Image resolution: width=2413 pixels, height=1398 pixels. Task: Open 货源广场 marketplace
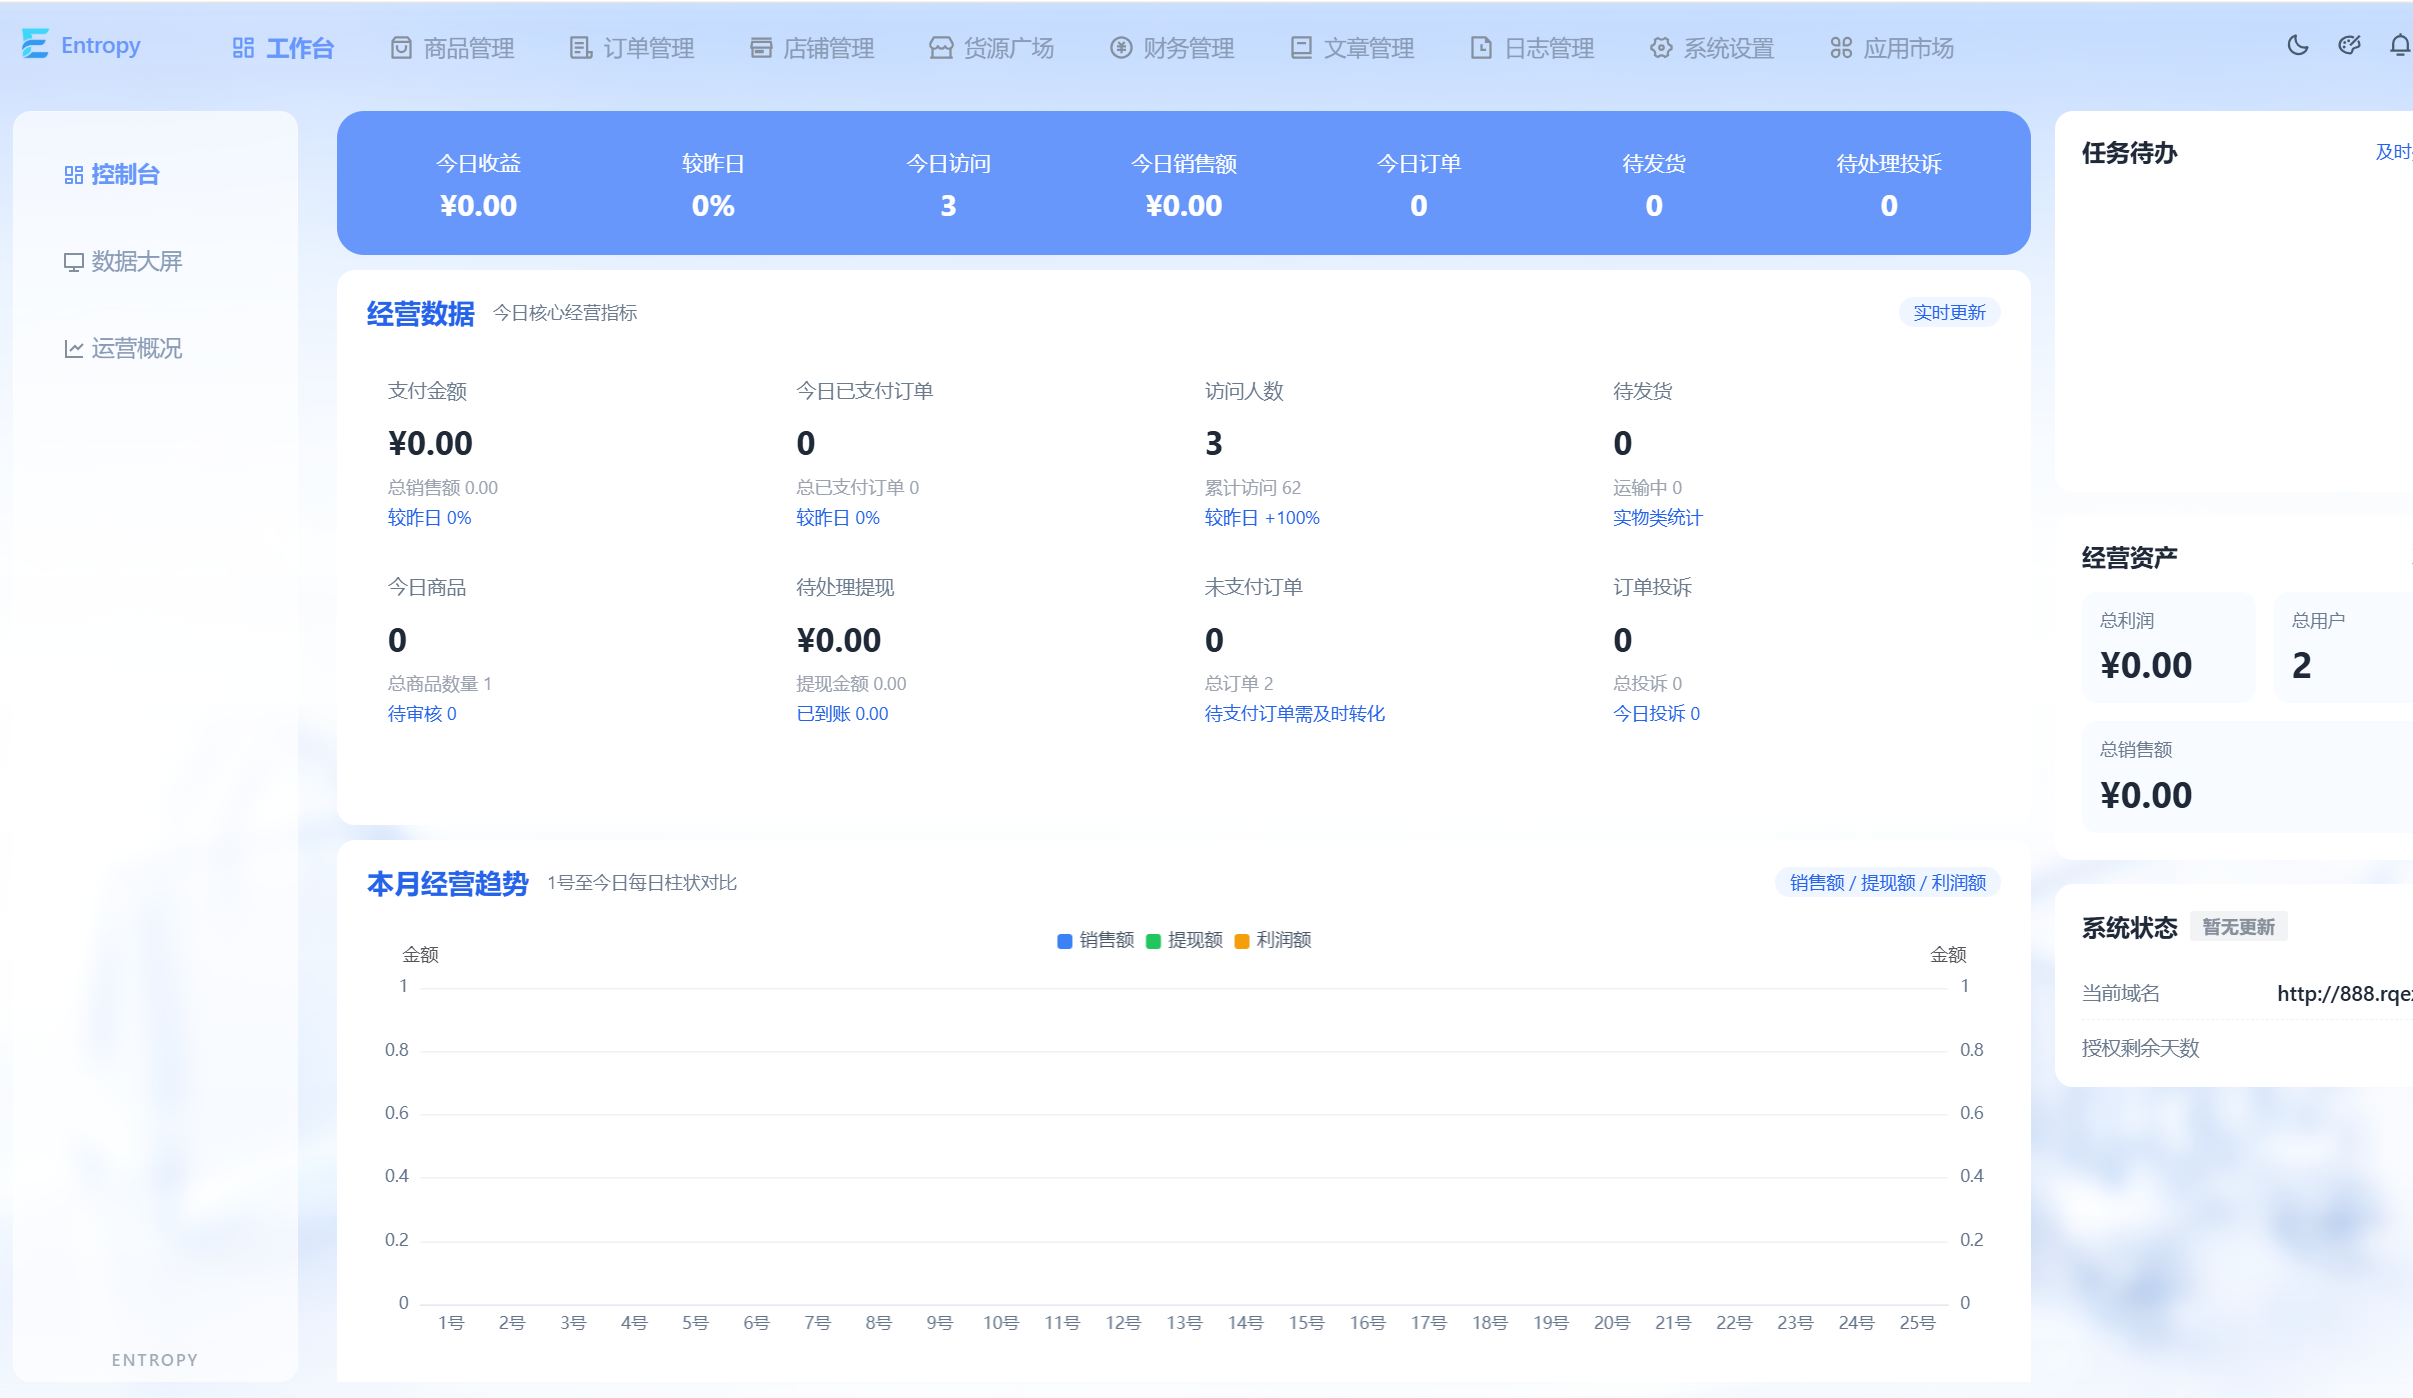tap(992, 48)
